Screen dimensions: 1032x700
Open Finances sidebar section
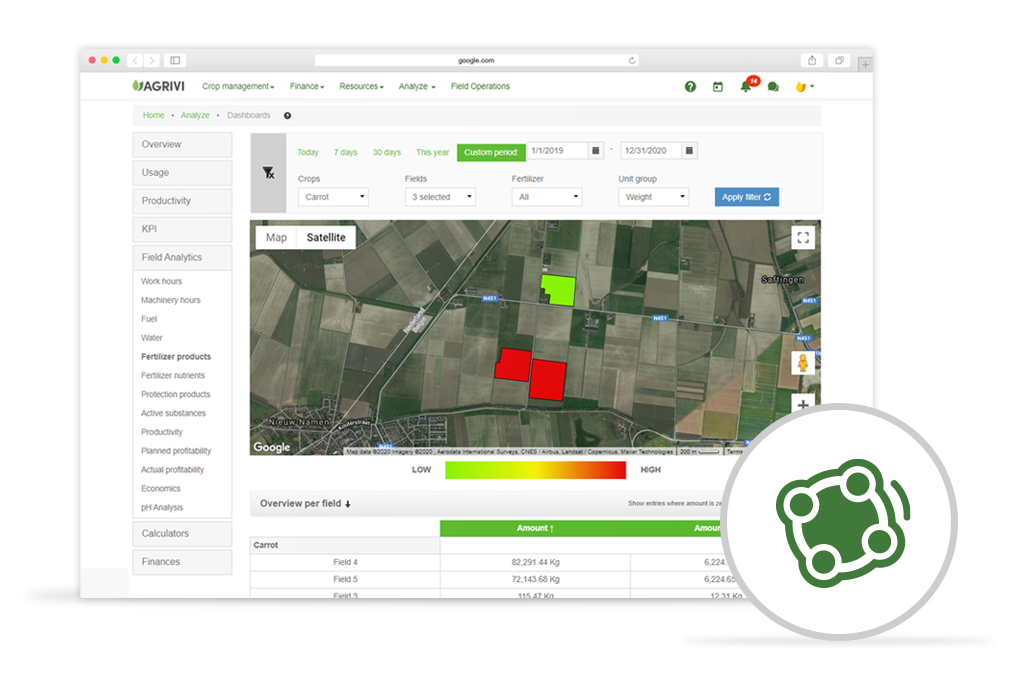[182, 562]
